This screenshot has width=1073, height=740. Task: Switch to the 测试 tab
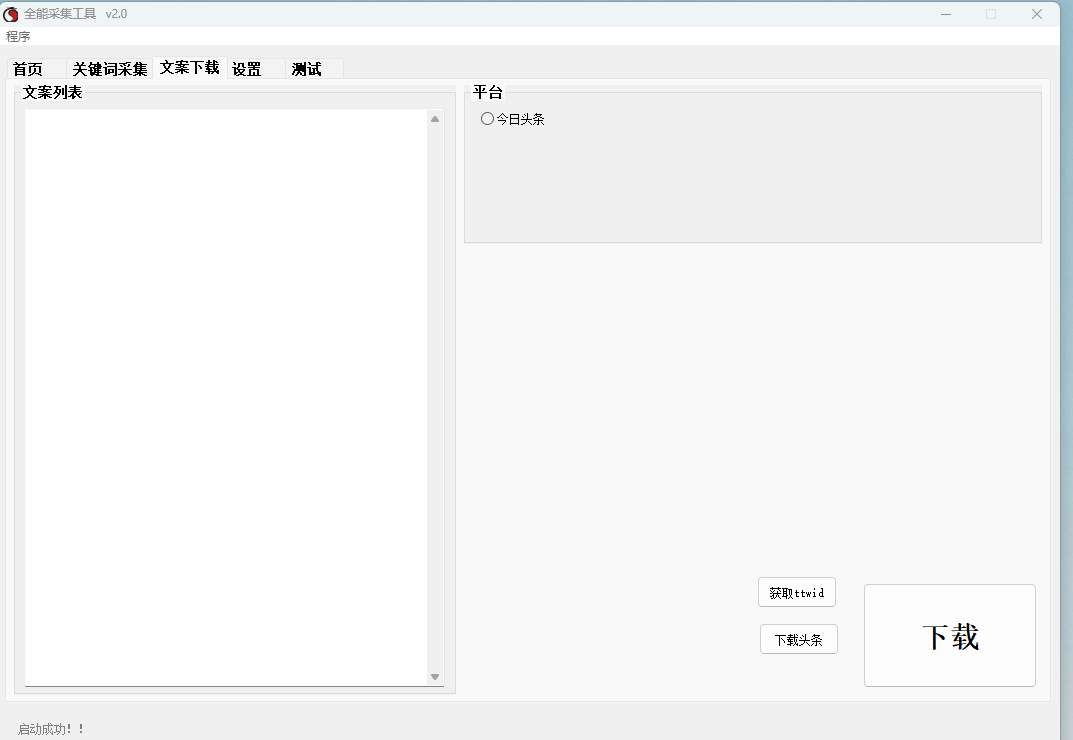307,69
